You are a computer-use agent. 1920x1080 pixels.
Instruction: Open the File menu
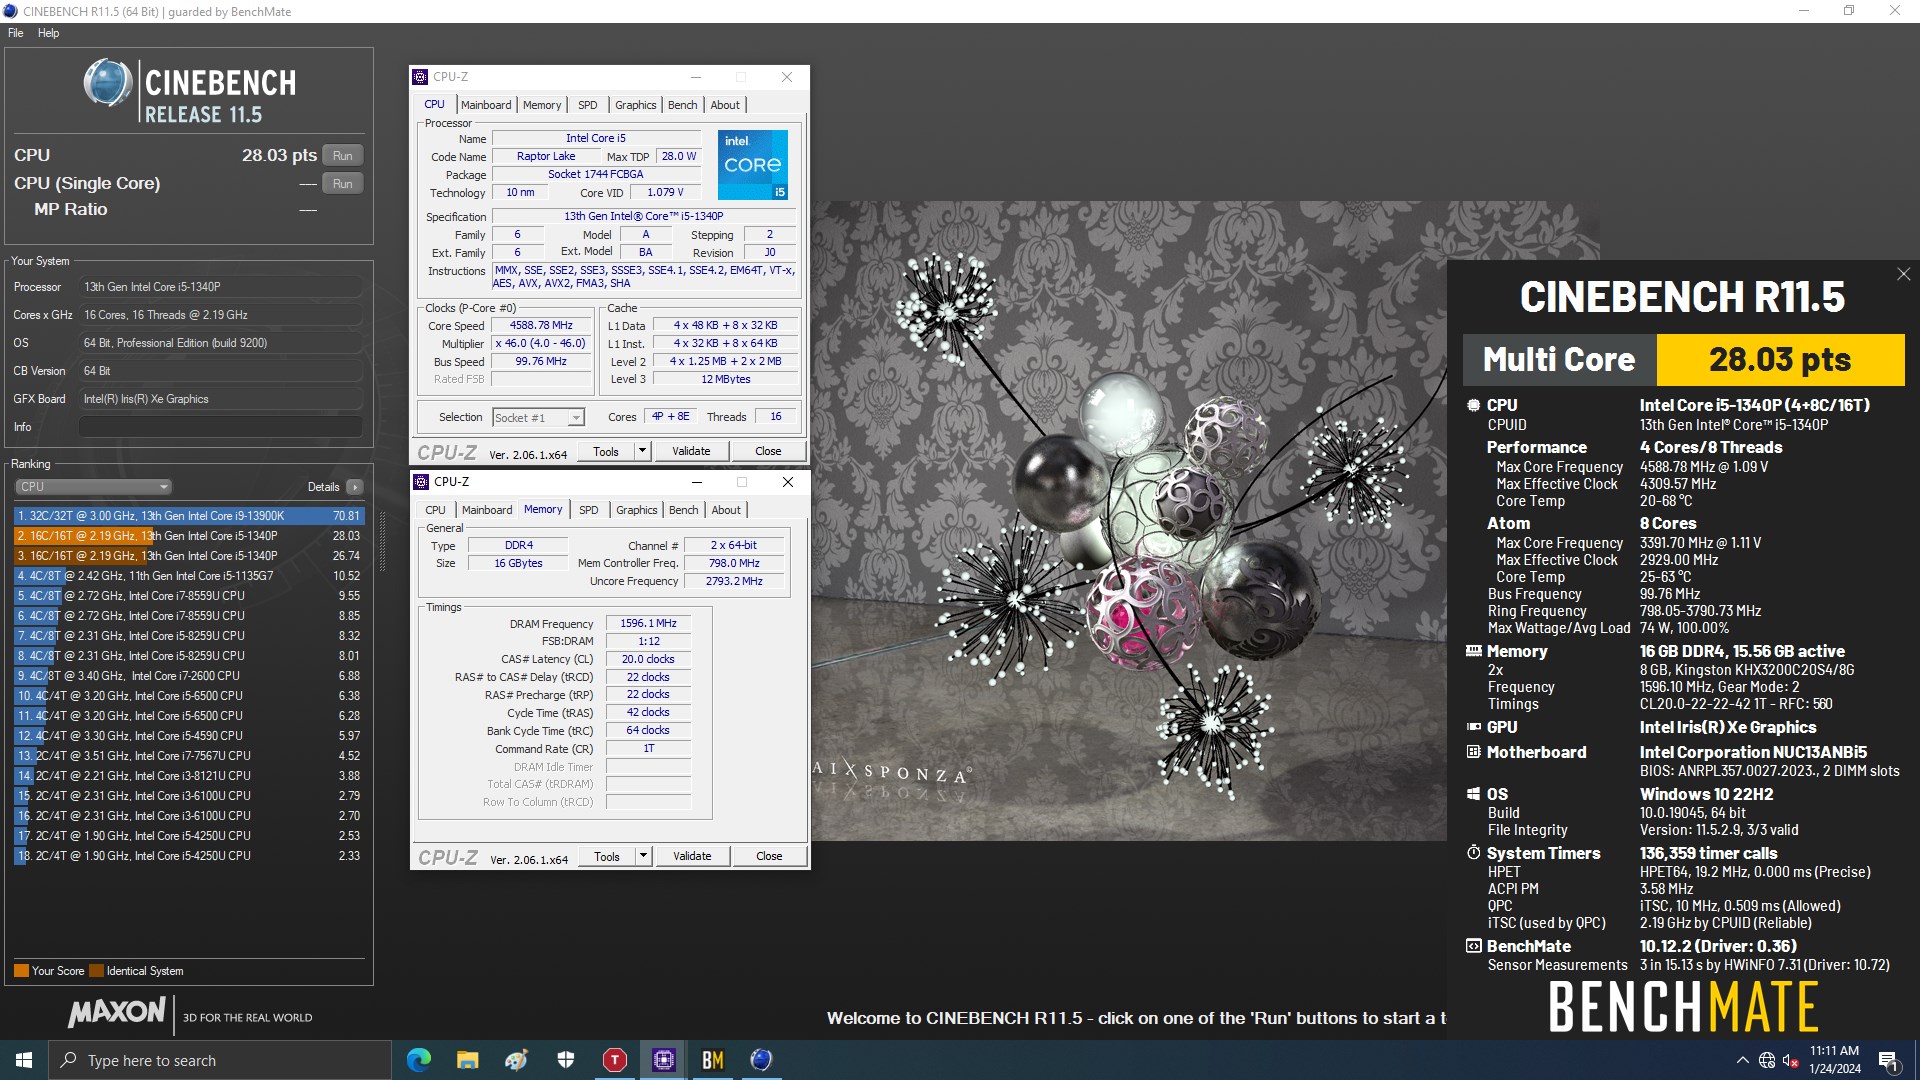pos(16,33)
